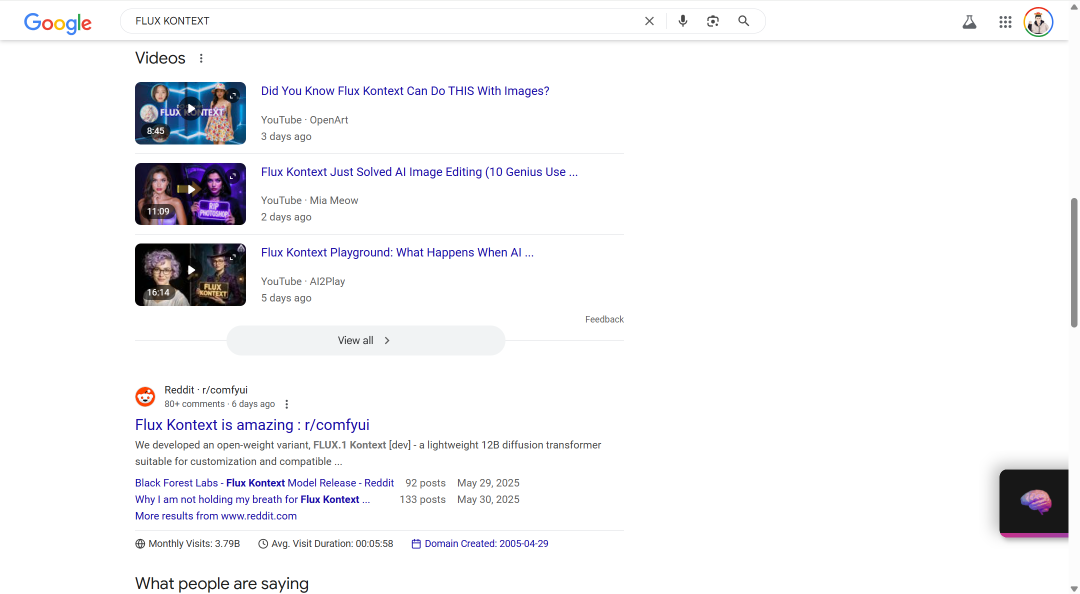Start voice search with microphone icon
Screen dimensions: 1080x594
point(683,21)
